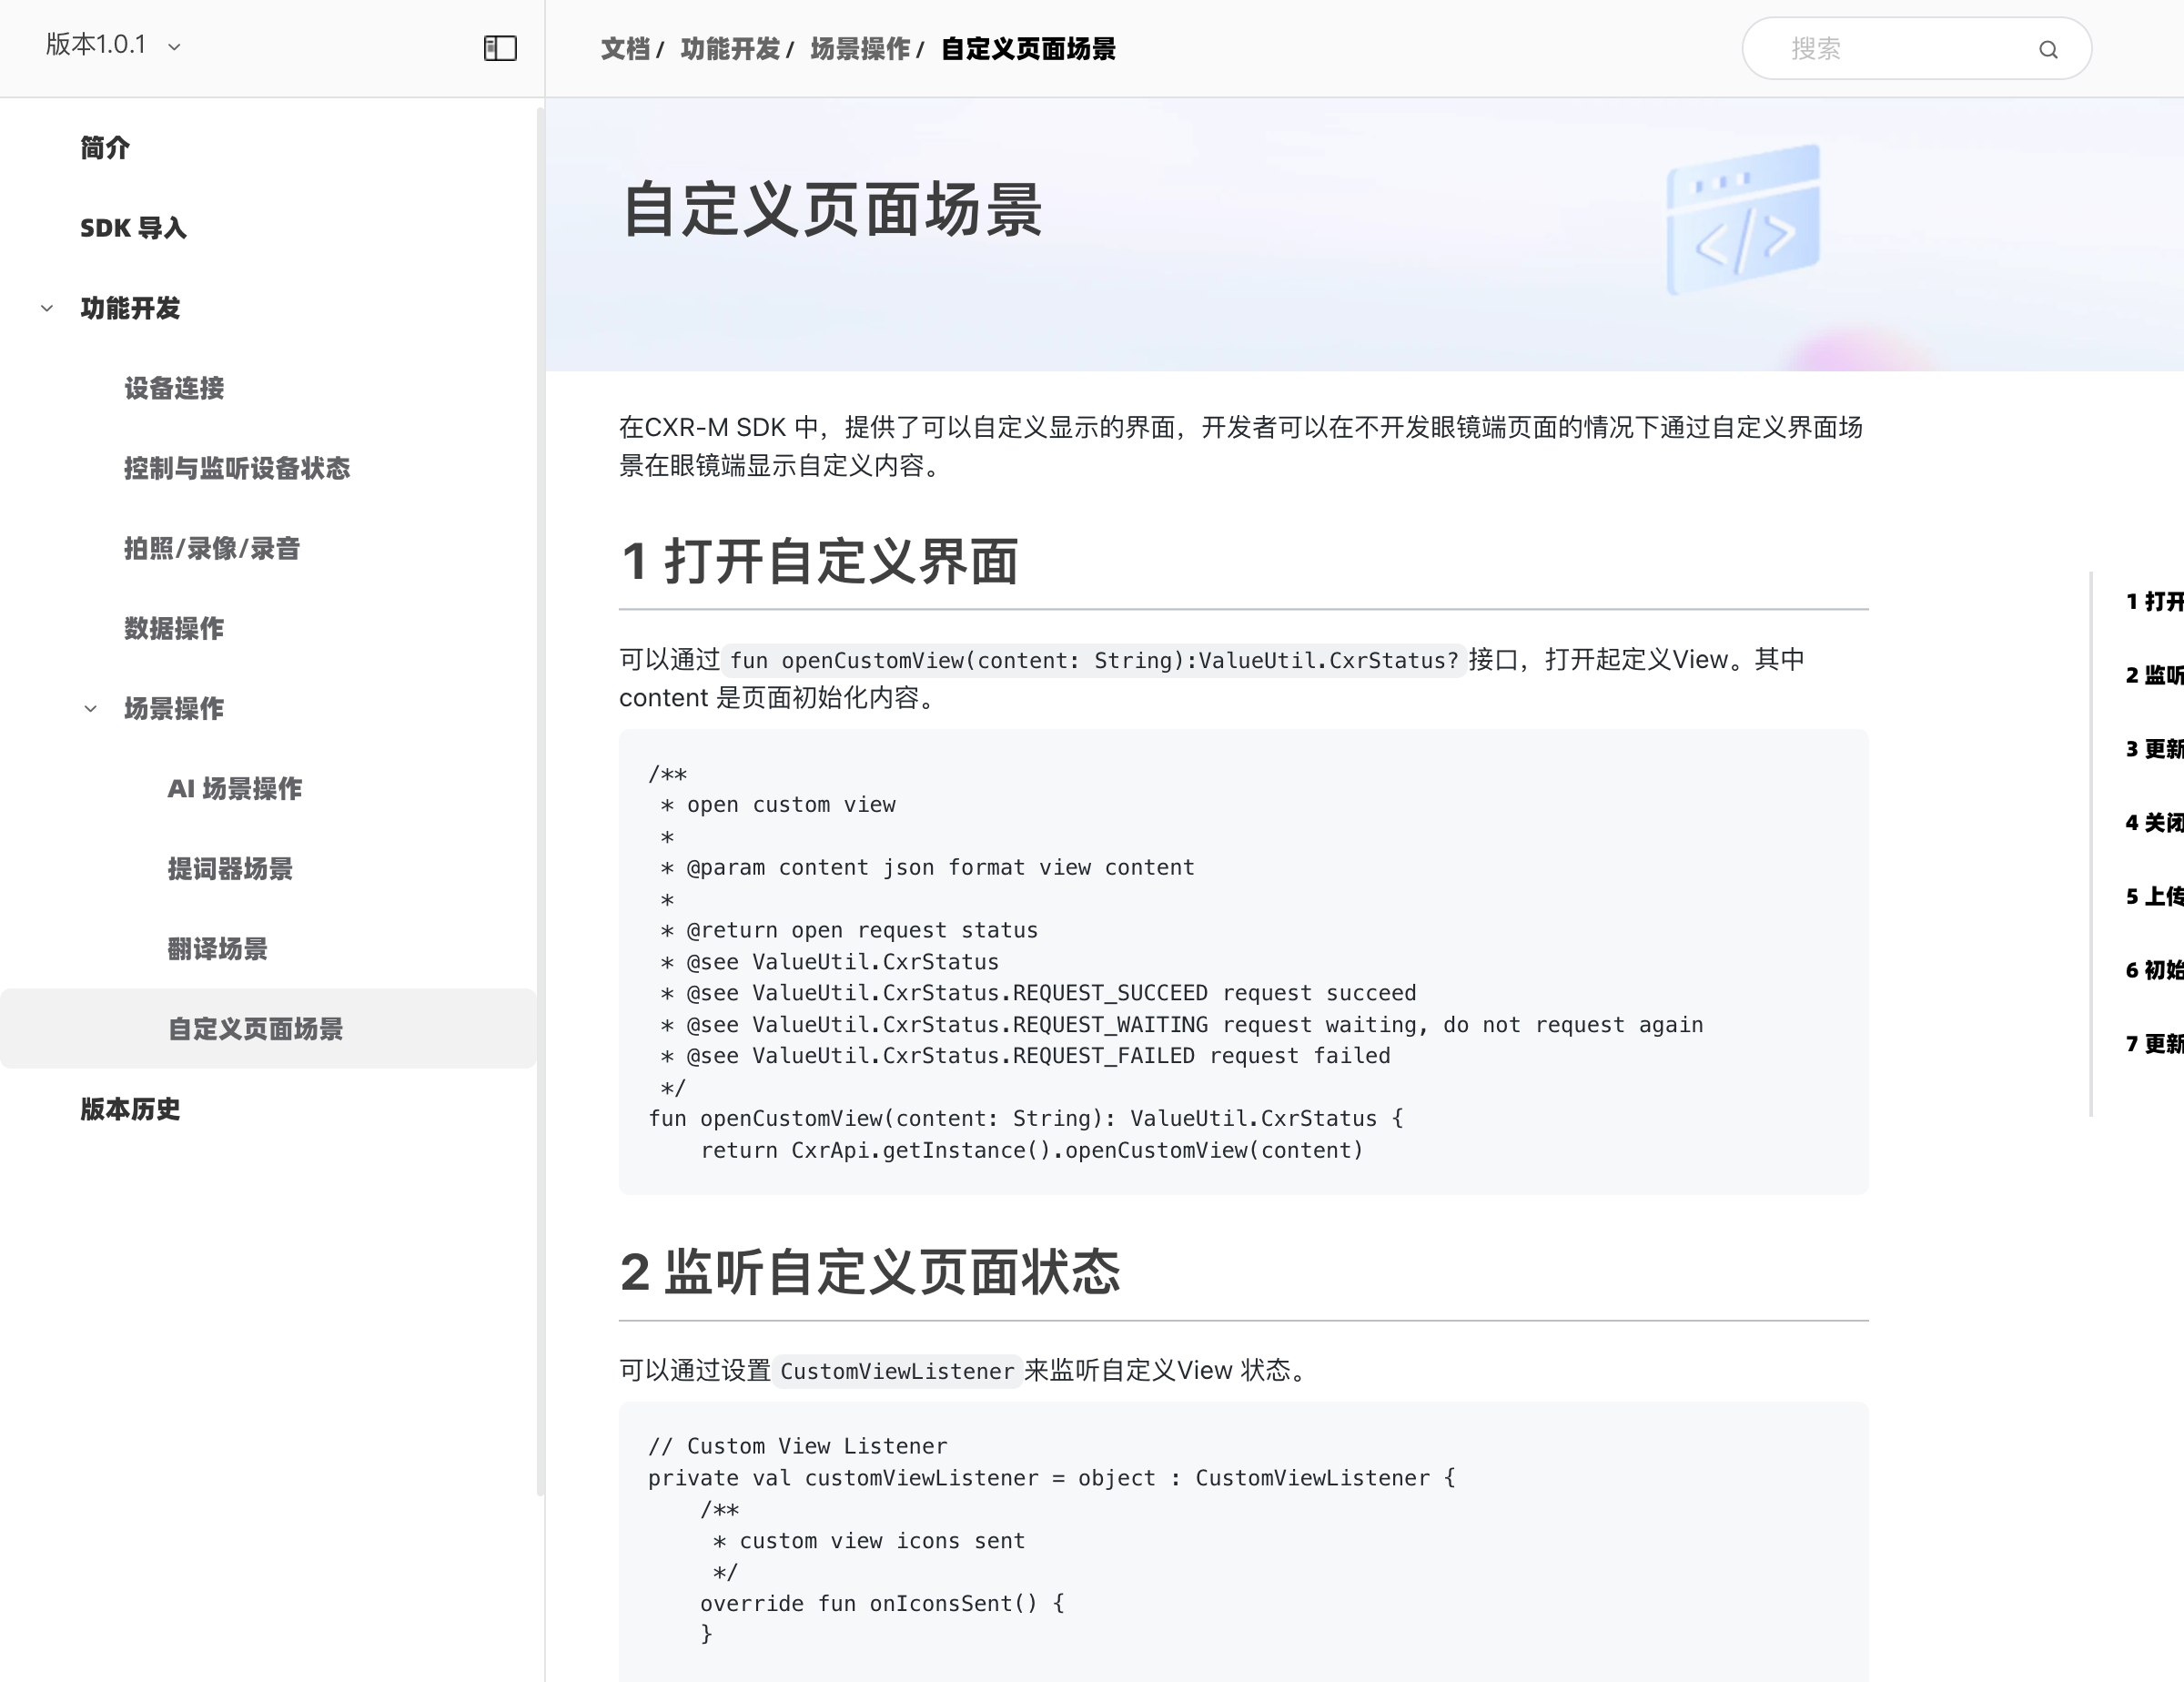Open 控制与监听设备状态 page
Screen dimensions: 2184x1682
(237, 468)
